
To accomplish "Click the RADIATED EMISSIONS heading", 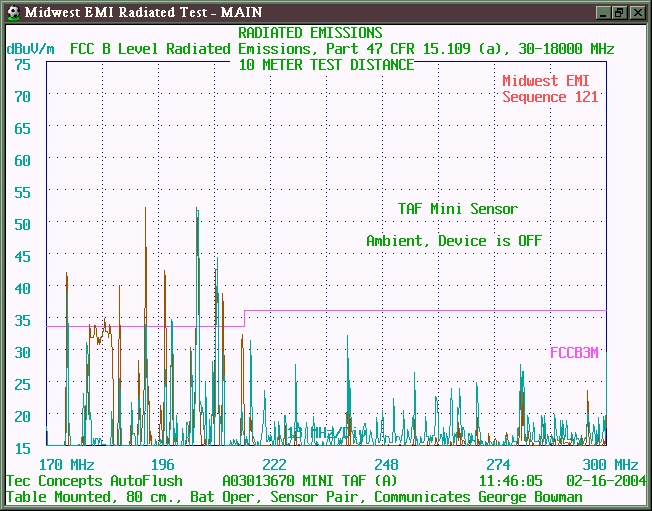I will (309, 34).
